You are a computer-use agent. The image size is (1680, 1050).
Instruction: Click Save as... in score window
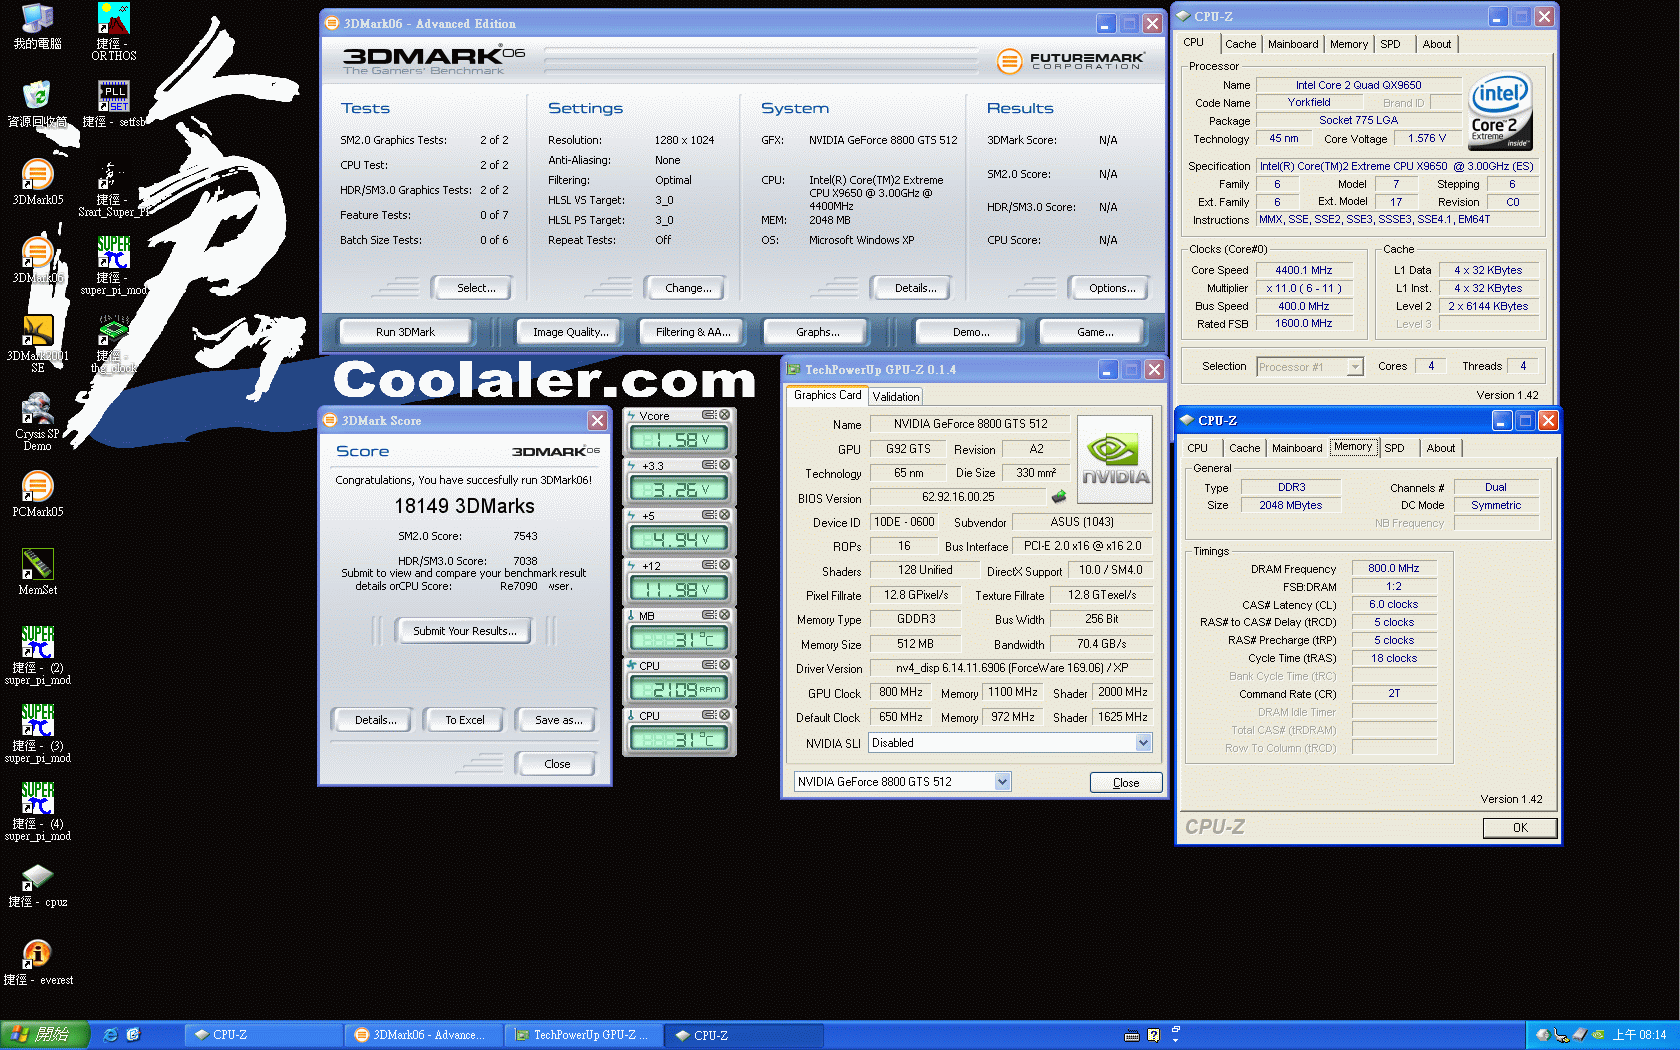[558, 720]
